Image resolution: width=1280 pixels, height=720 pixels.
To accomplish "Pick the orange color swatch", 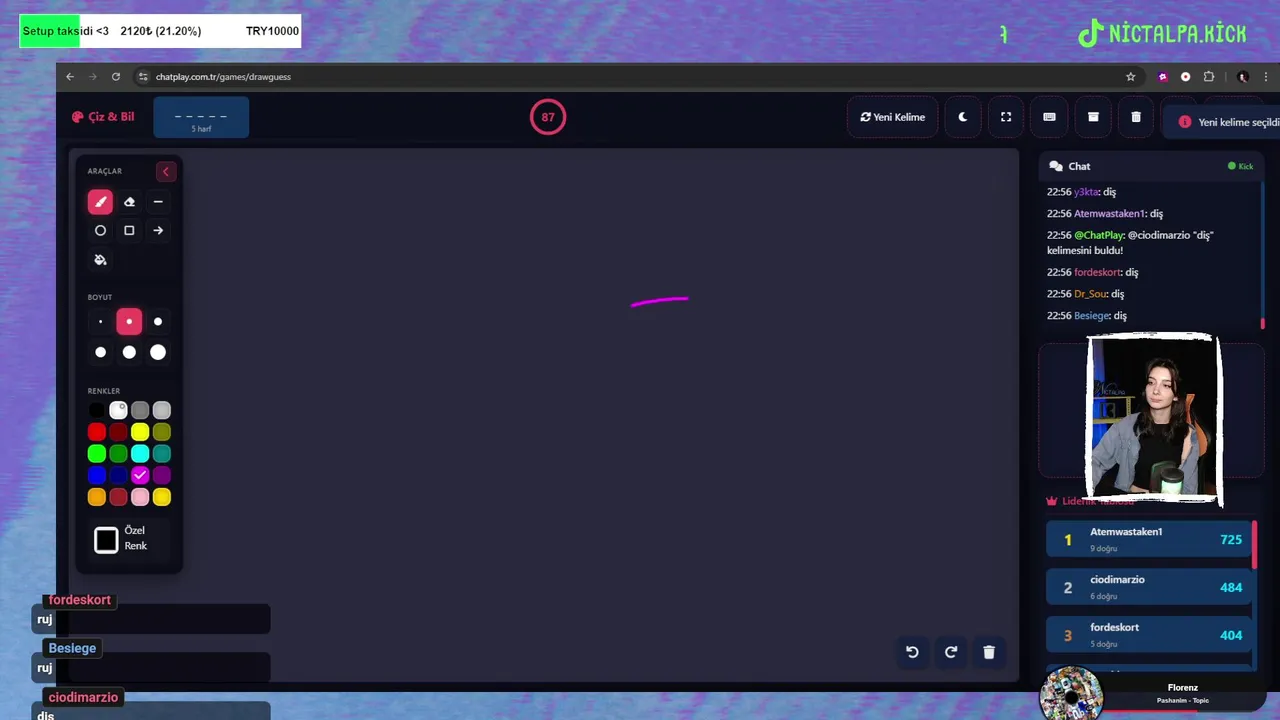I will click(x=97, y=497).
